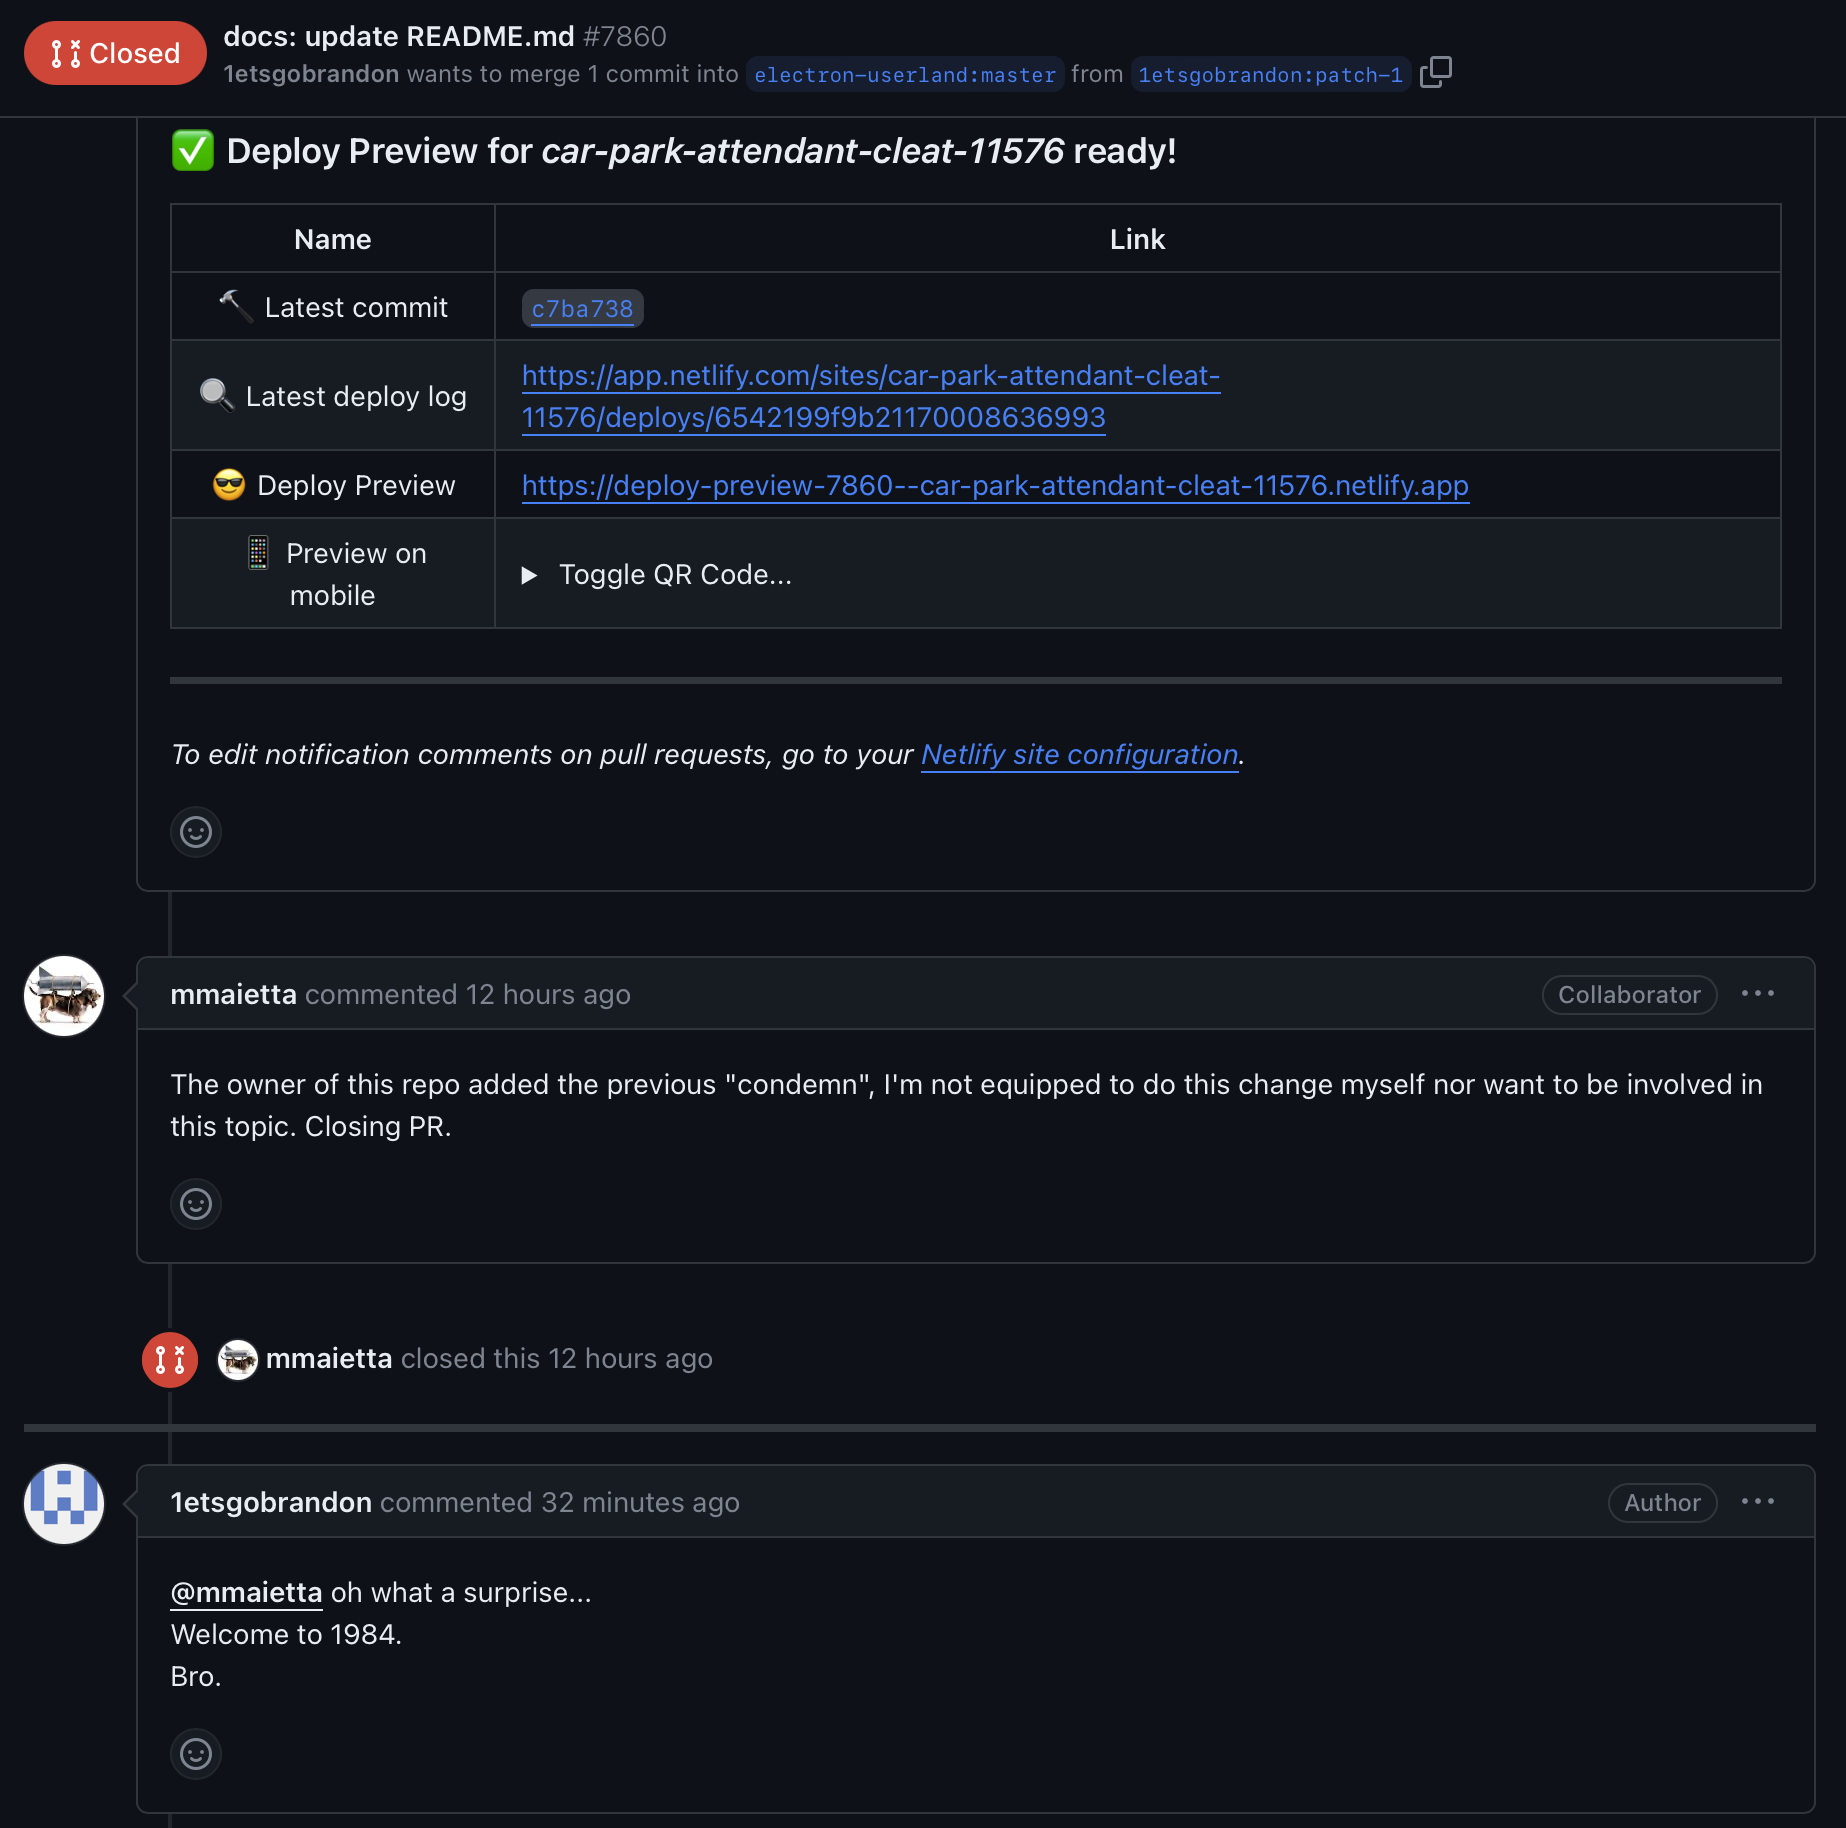This screenshot has width=1846, height=1828.
Task: Click electron-userland:master base branch label
Action: point(904,75)
